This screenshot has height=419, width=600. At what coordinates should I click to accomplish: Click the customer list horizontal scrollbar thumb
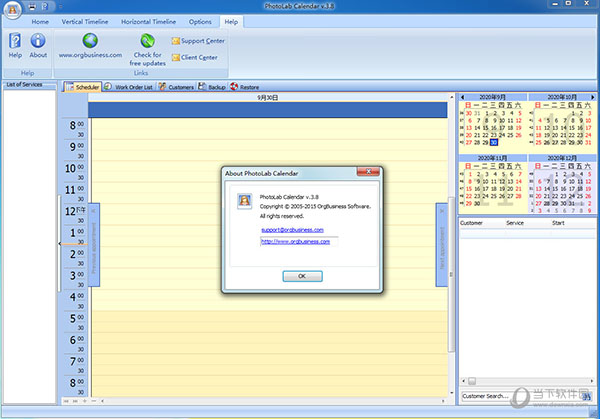(x=472, y=381)
